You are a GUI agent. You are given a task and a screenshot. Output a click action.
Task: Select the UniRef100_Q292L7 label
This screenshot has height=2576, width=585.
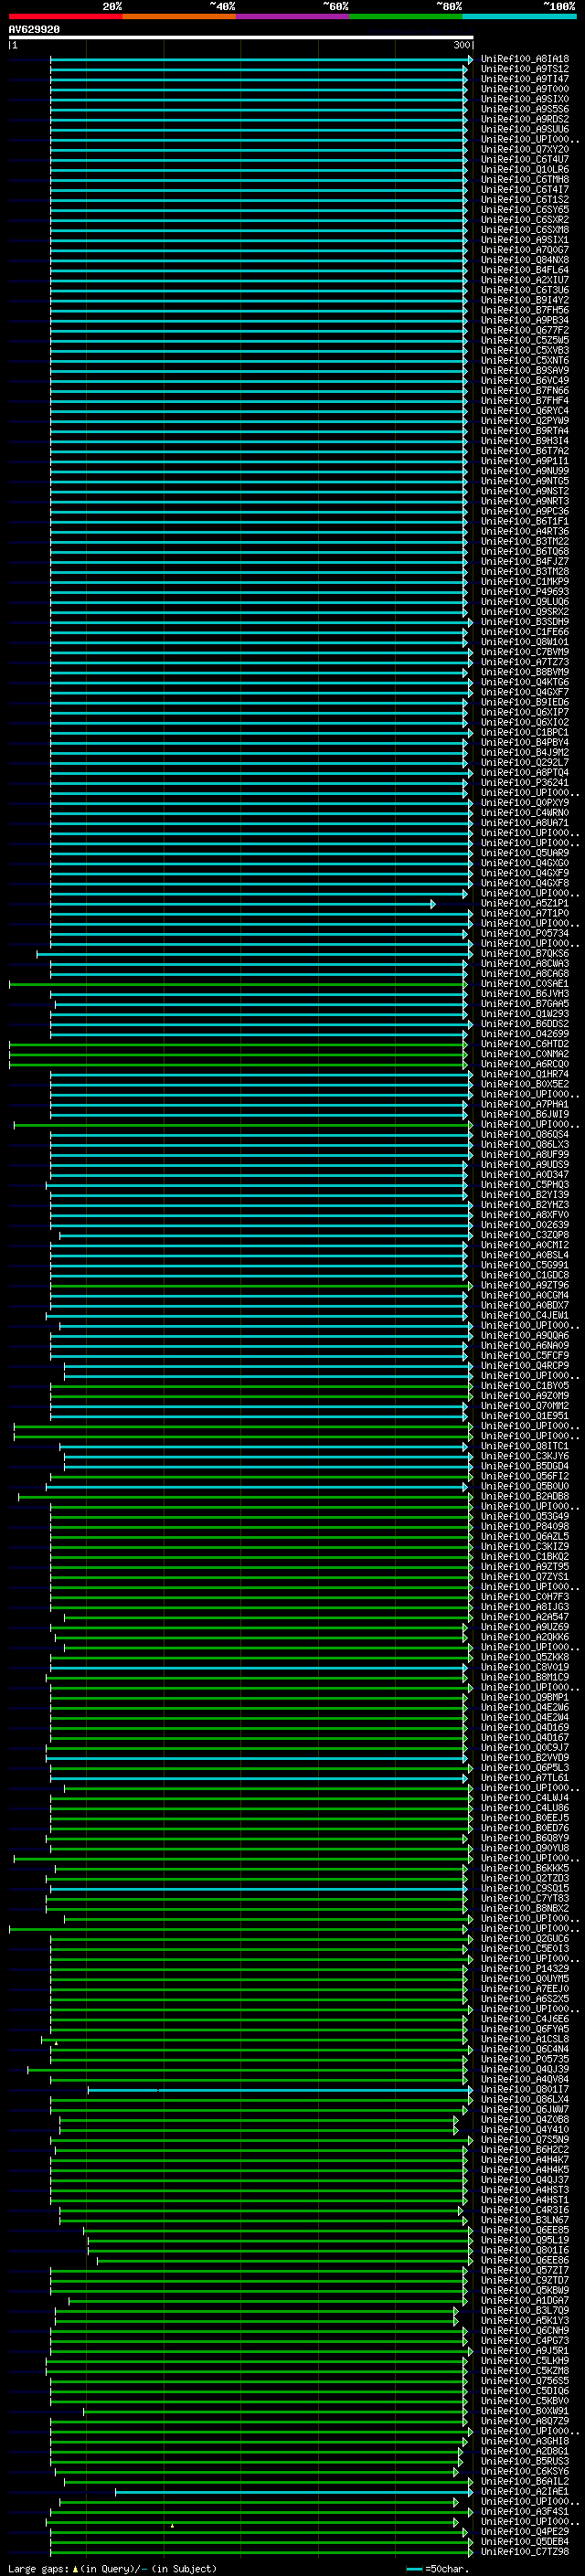click(525, 762)
